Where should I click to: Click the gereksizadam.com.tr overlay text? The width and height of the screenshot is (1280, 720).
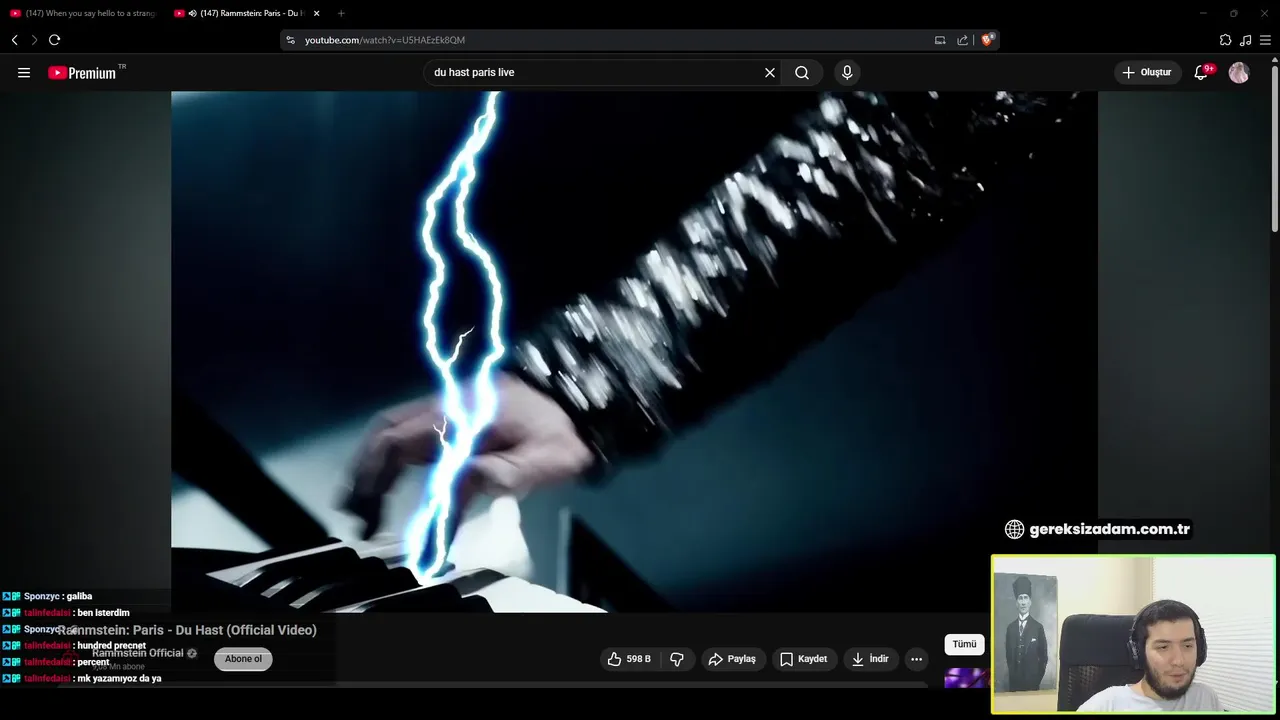click(x=1109, y=529)
